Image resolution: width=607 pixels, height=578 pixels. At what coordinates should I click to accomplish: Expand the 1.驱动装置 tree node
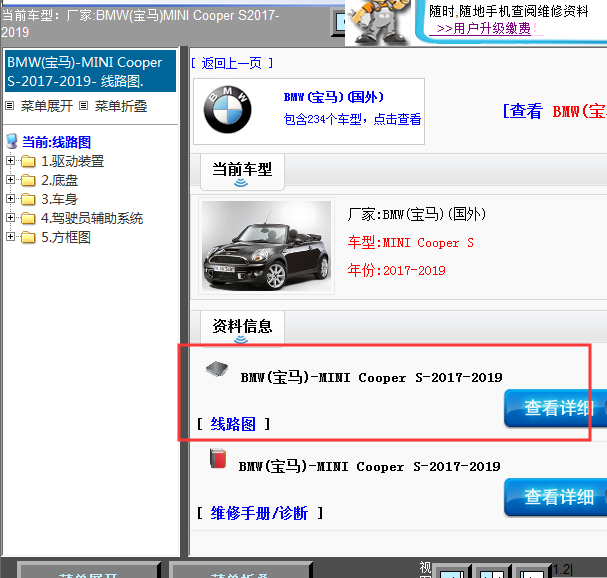(x=11, y=161)
